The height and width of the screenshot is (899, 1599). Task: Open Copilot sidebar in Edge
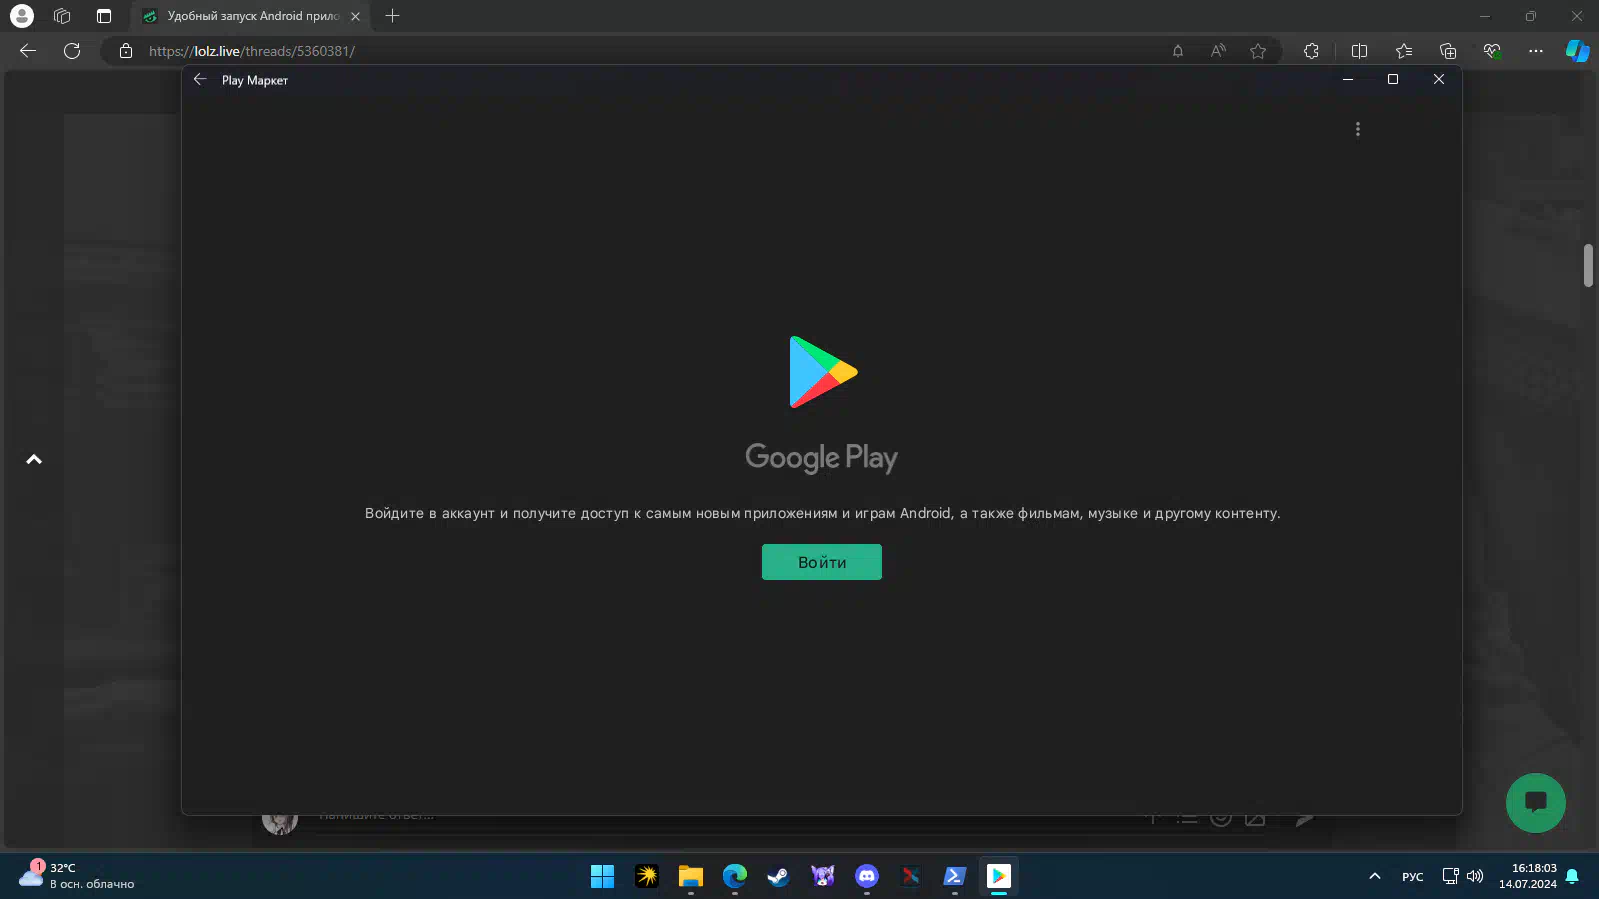(x=1577, y=51)
